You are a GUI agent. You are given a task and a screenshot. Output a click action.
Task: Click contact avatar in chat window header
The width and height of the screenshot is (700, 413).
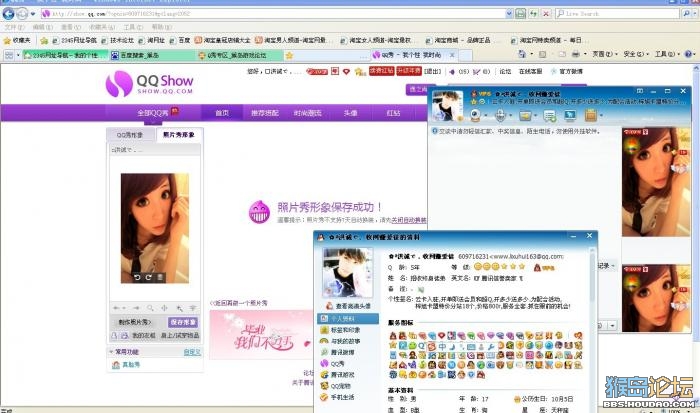(x=448, y=106)
